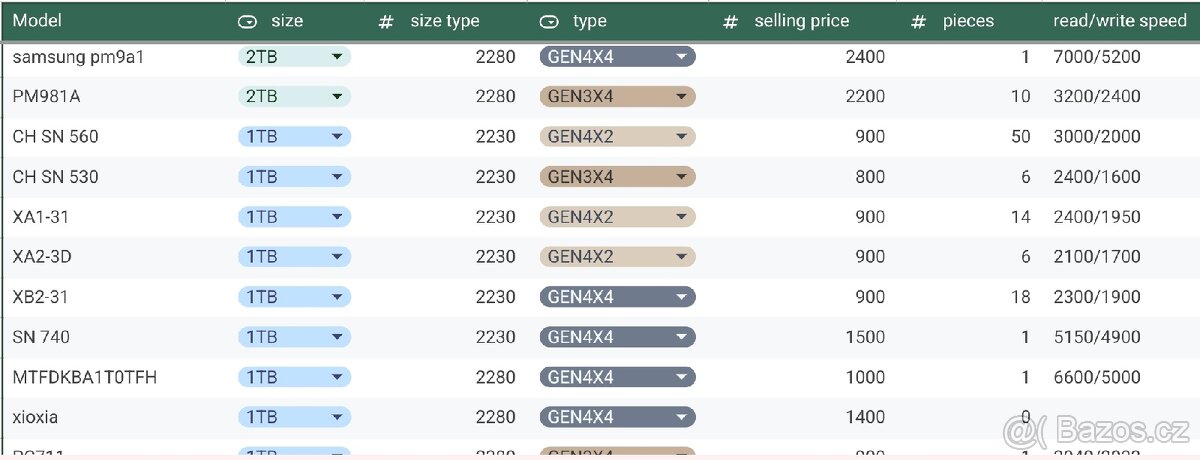Screen dimensions: 1200x460
Task: Select pieces cell showing 14
Action: point(969,217)
